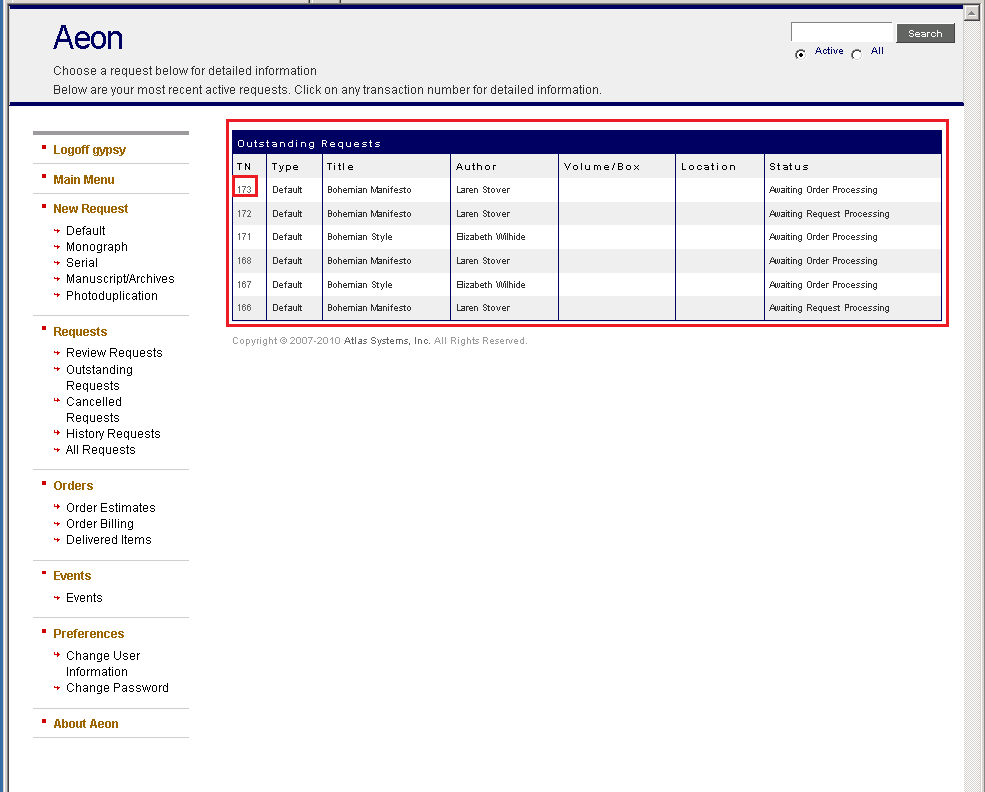Open the New Request section
This screenshot has width=985, height=792.
pyautogui.click(x=92, y=208)
